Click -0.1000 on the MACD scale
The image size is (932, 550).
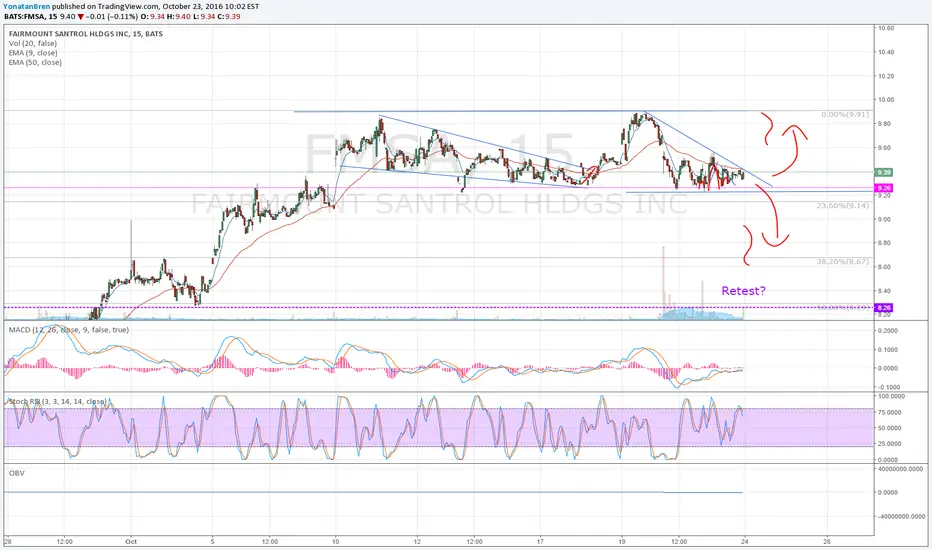click(x=886, y=387)
